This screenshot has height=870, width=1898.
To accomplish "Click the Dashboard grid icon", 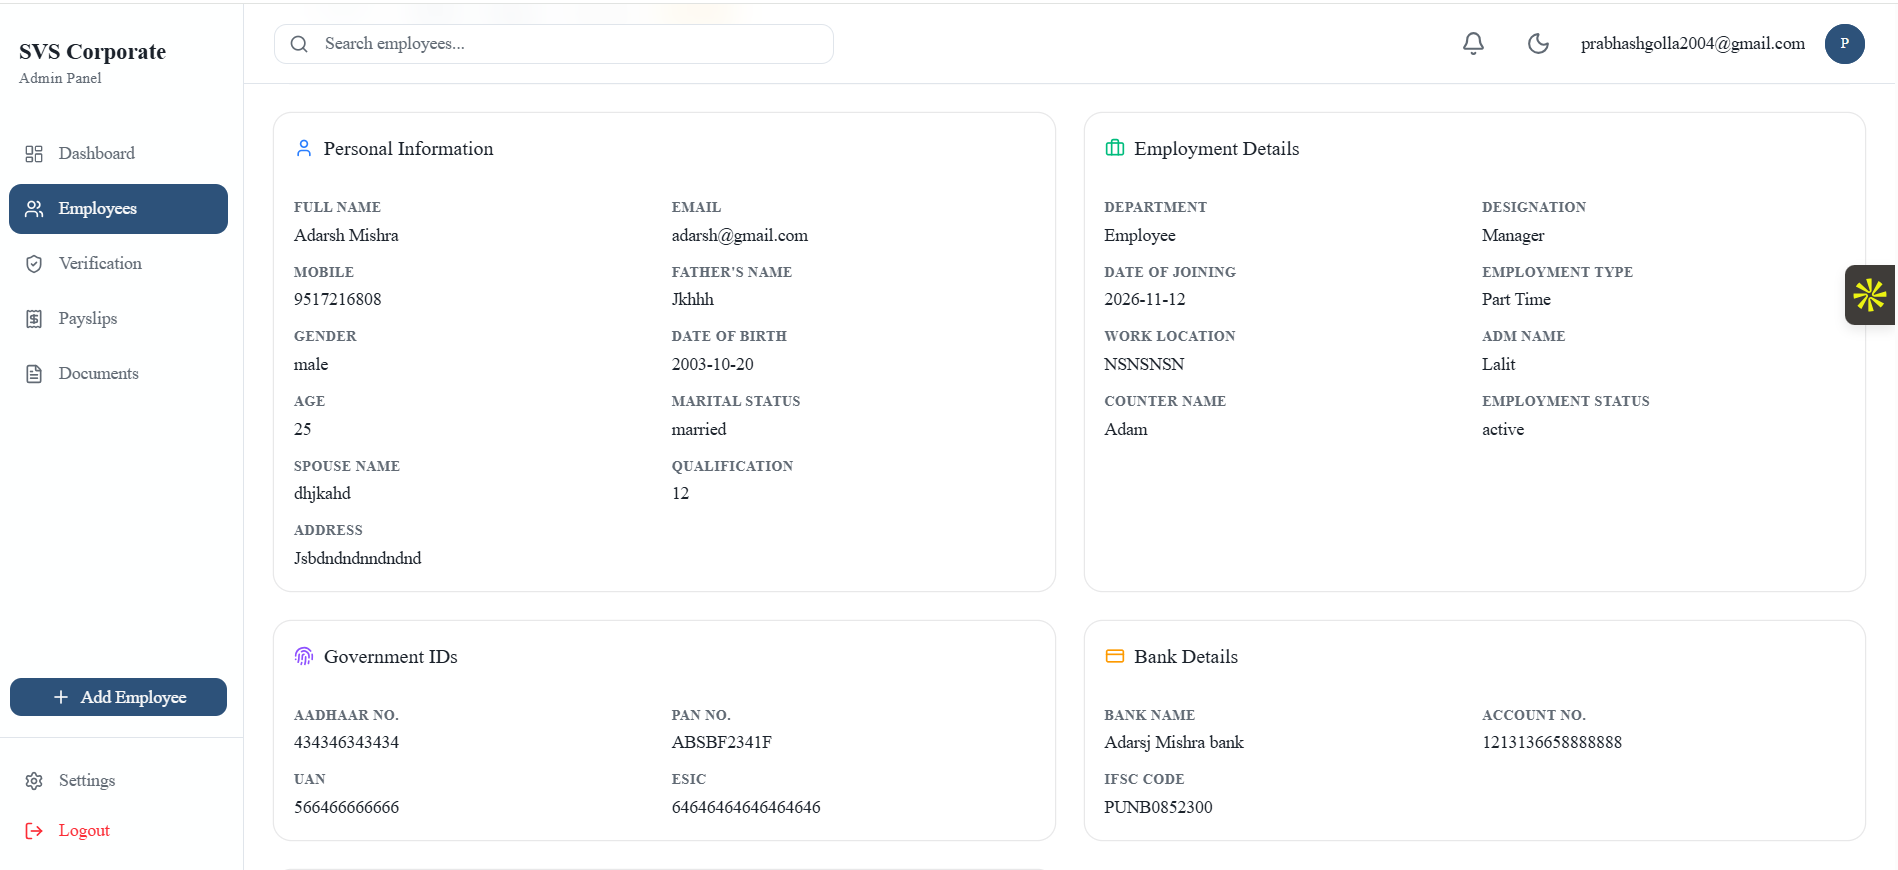I will click(x=34, y=154).
